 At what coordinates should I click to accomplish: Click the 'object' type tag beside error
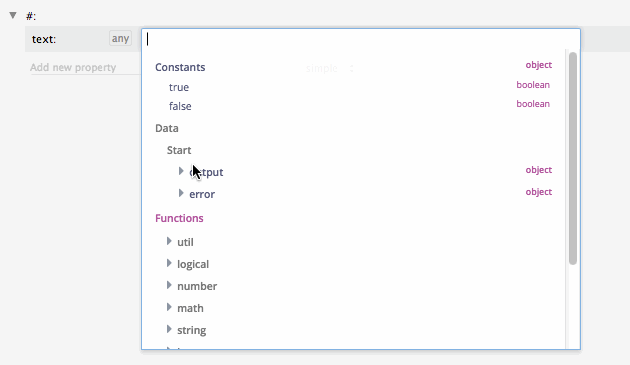click(539, 192)
